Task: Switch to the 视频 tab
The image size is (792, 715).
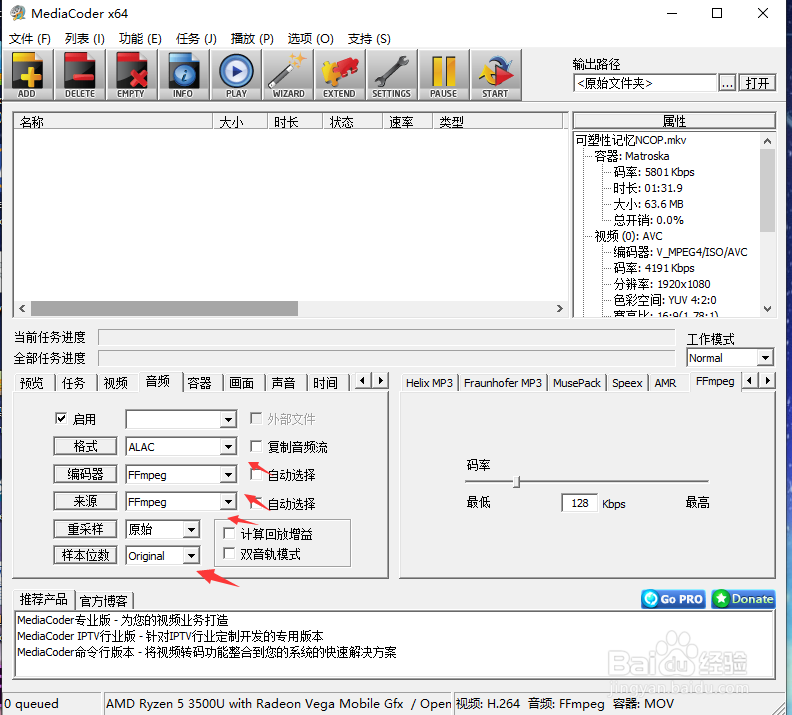Action: tap(116, 383)
